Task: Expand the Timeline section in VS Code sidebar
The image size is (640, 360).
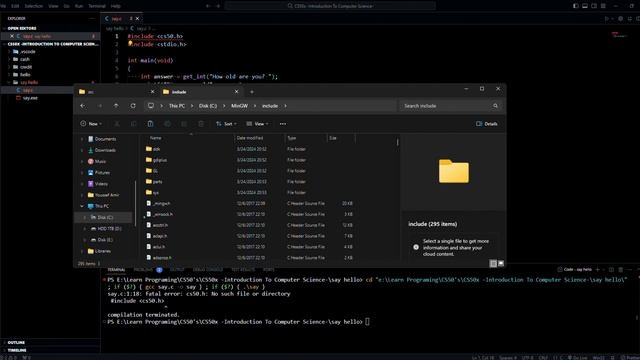Action: point(17,350)
